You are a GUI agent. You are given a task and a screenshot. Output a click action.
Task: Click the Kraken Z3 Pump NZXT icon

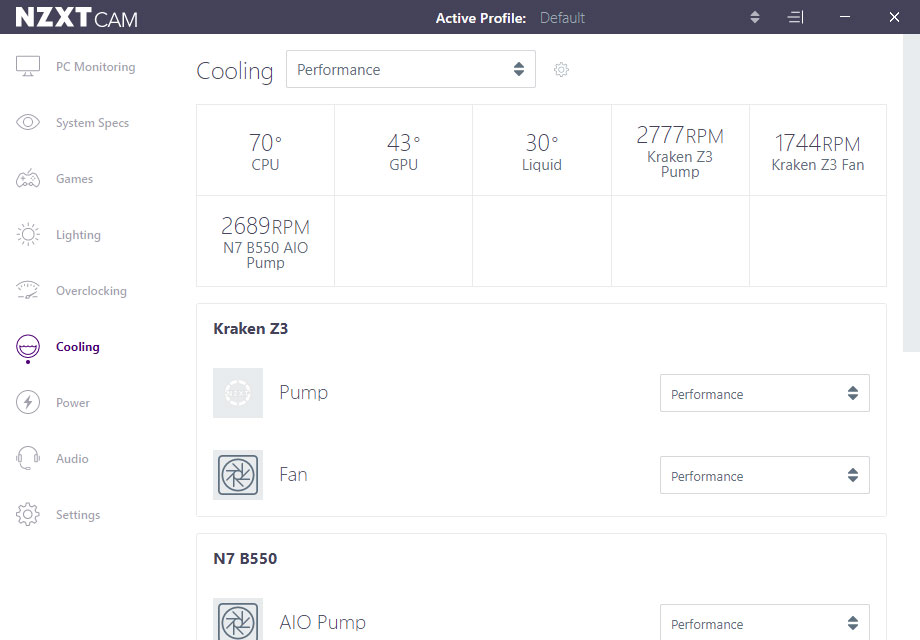(238, 392)
